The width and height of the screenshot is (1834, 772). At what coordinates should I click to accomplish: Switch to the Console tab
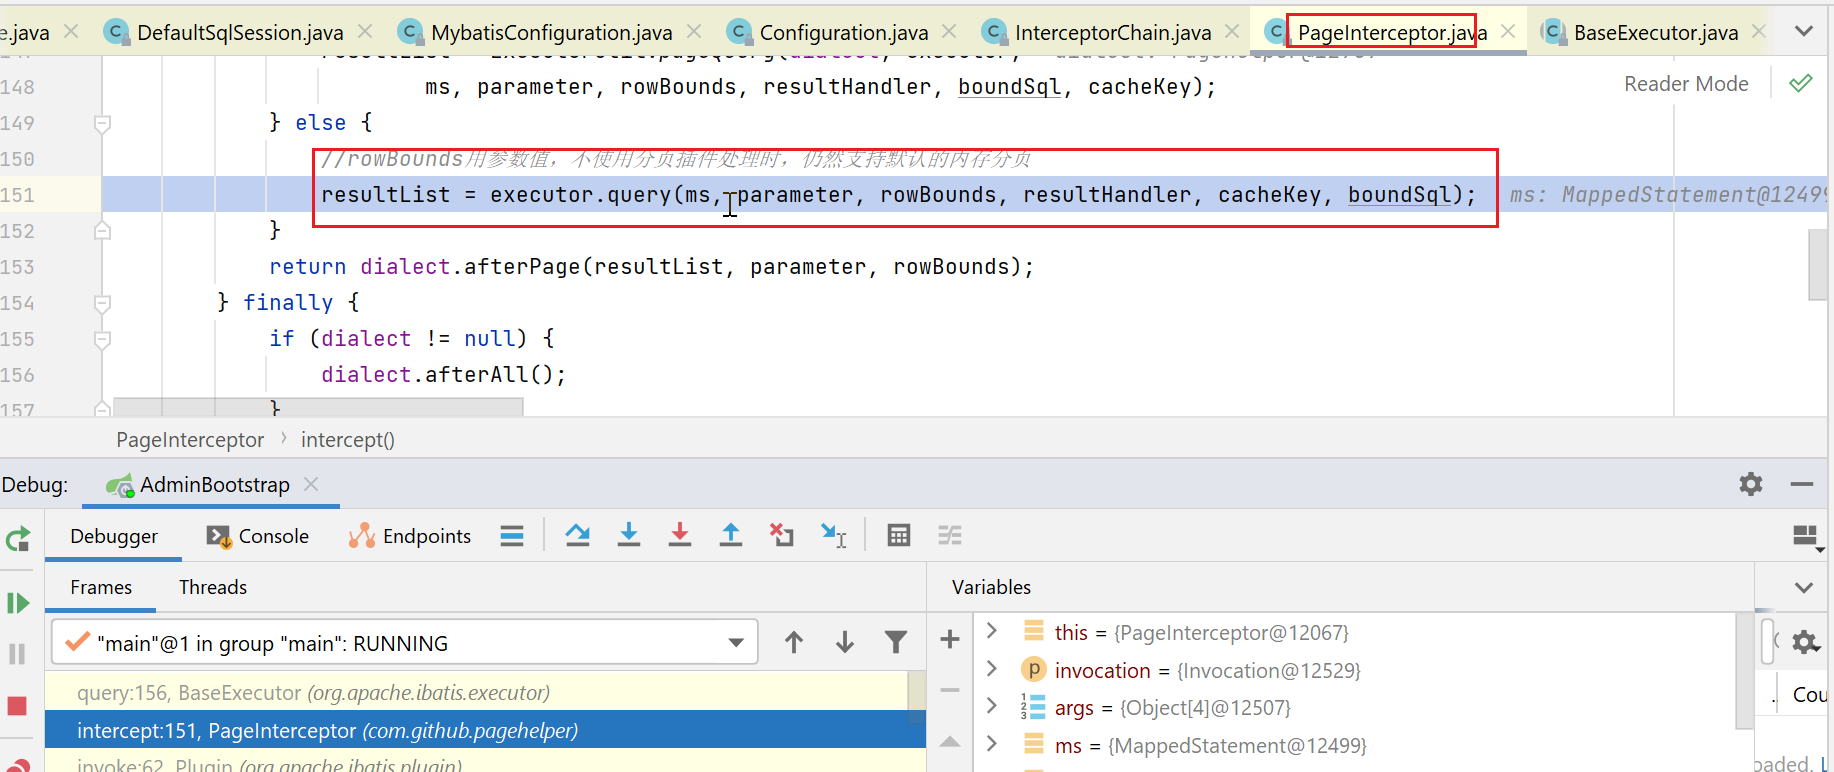pyautogui.click(x=258, y=536)
